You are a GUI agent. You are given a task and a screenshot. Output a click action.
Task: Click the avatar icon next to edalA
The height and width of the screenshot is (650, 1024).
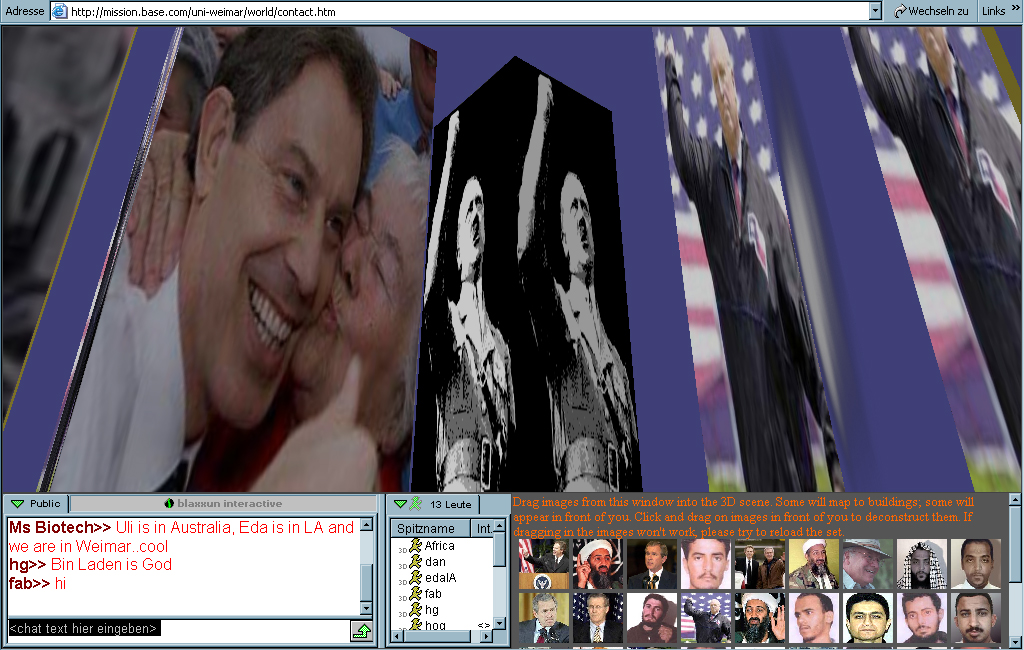coord(415,578)
